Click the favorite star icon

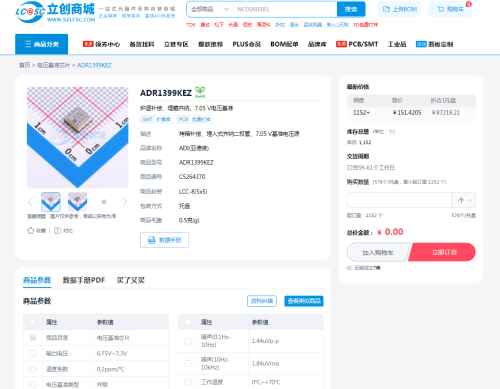[31, 230]
